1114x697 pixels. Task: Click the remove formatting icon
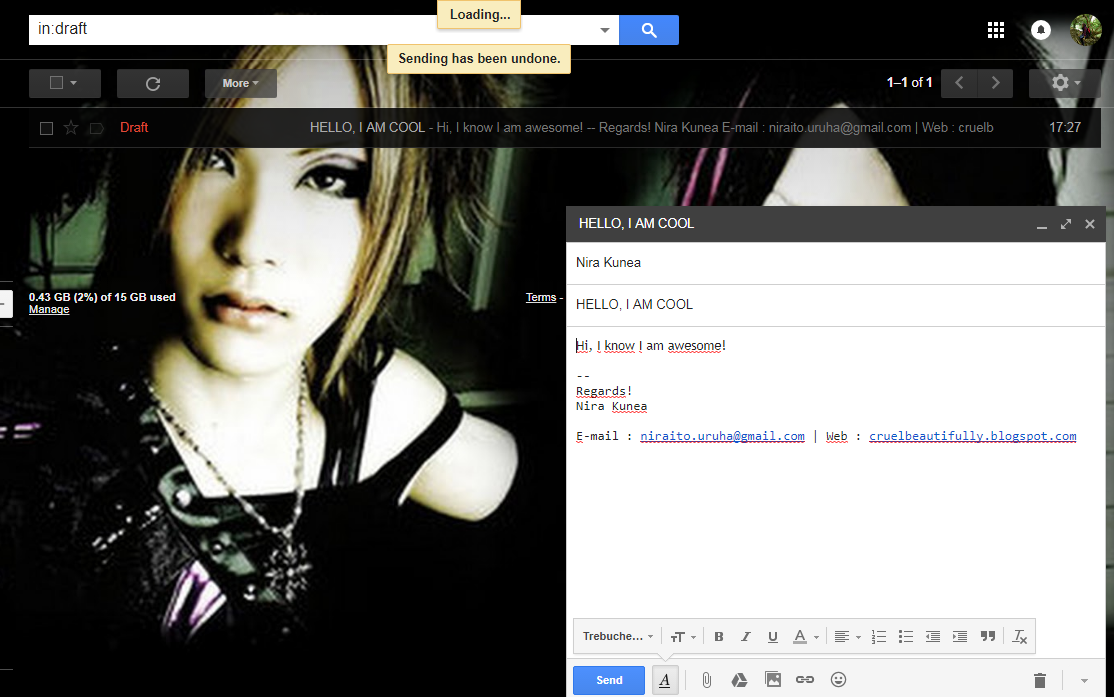(x=1020, y=636)
